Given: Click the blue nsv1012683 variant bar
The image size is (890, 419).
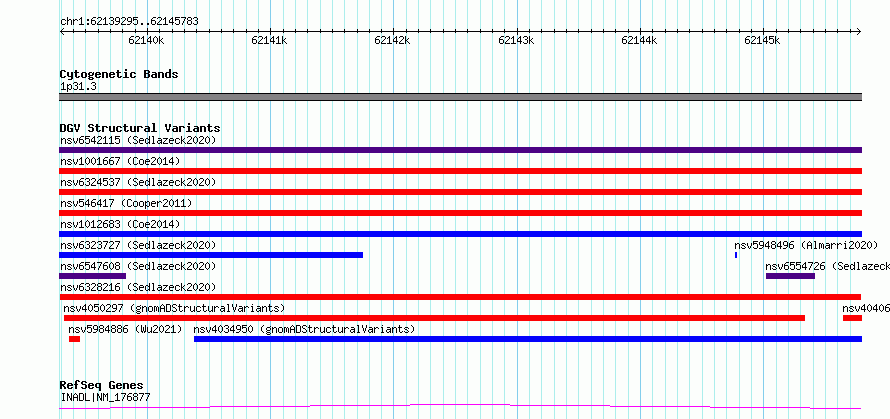Looking at the screenshot, I should 460,234.
